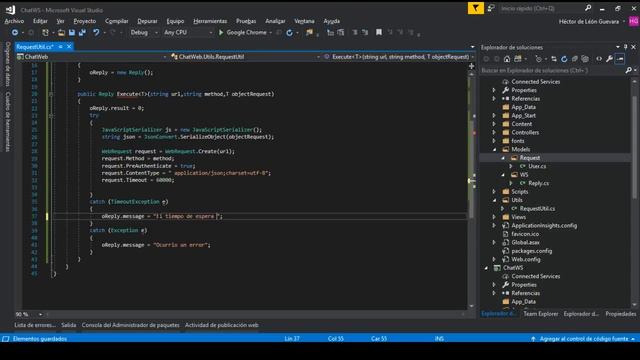The height and width of the screenshot is (360, 640).
Task: Click the HG user account avatar
Action: coord(634,21)
